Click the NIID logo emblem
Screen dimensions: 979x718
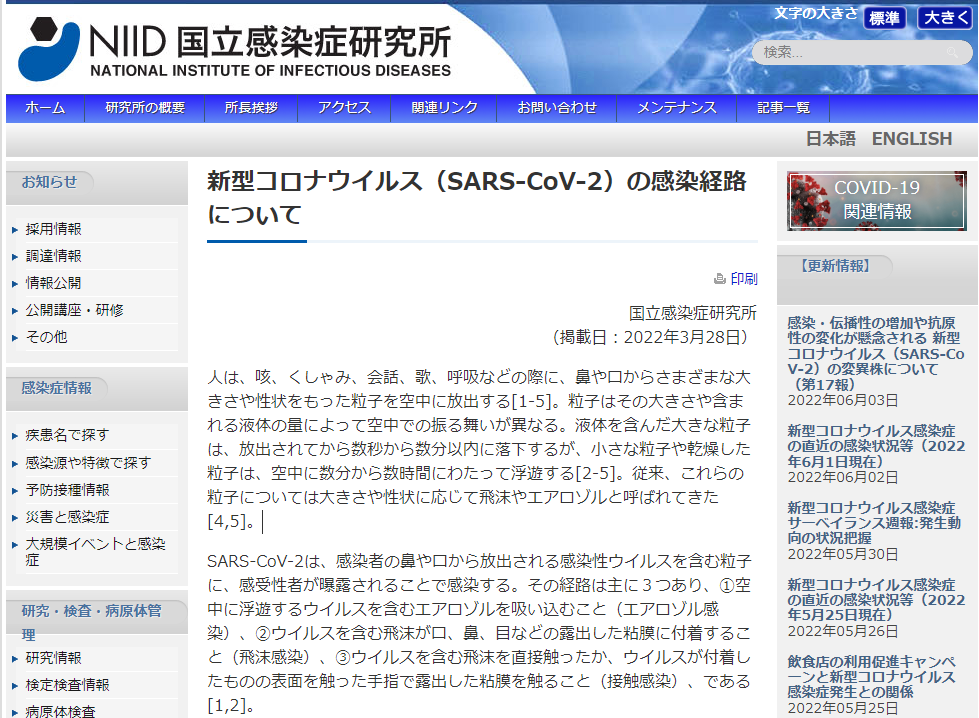pos(49,49)
